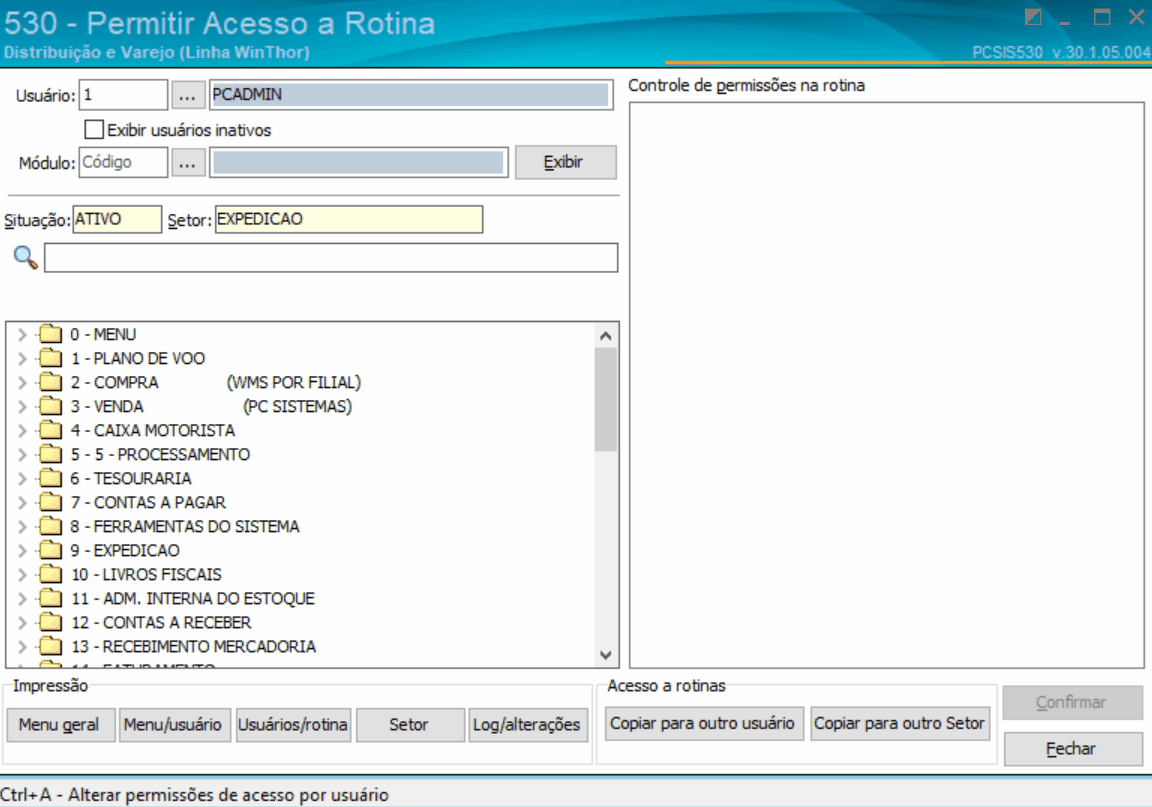Click the Controle de permissões na rotina panel

click(887, 385)
